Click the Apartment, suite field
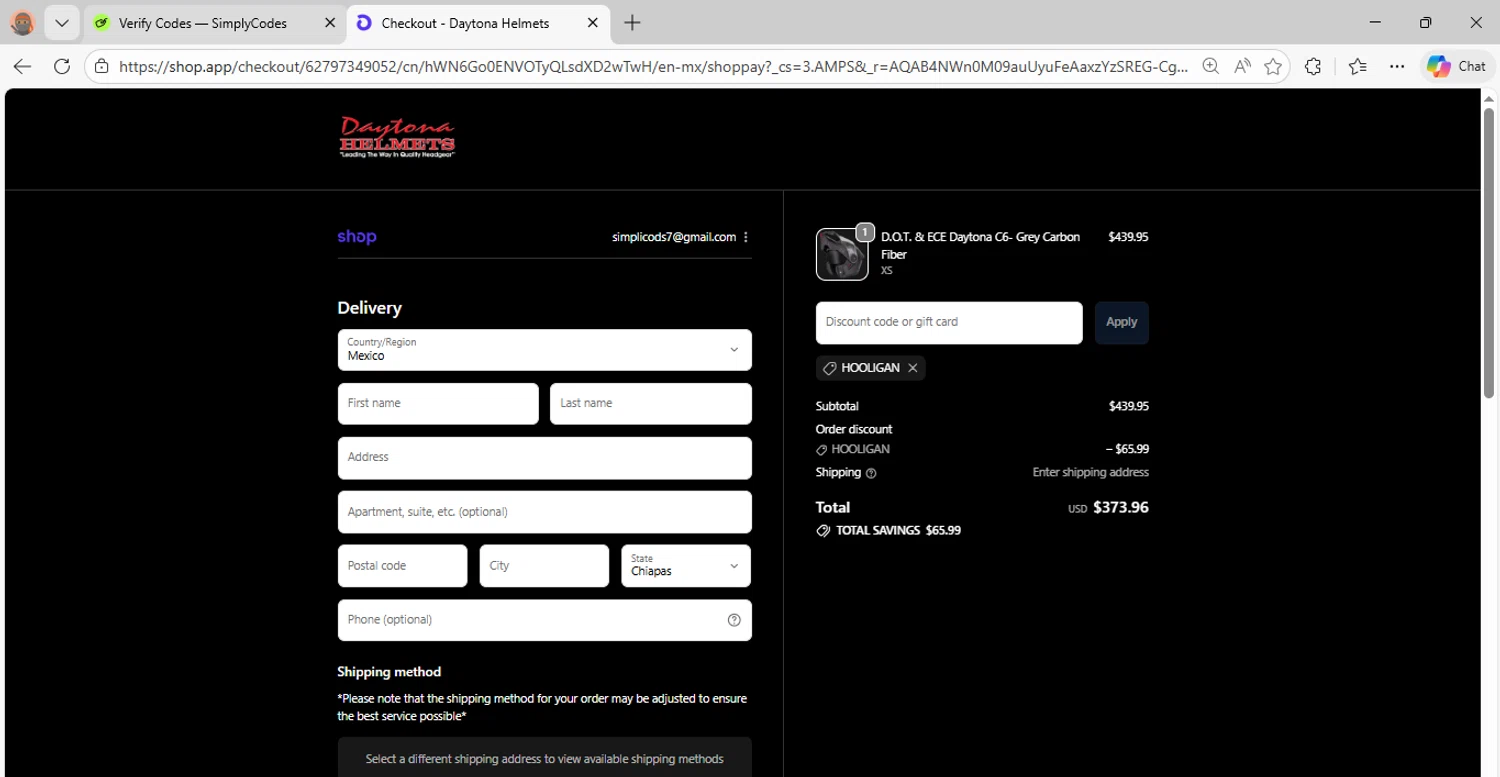Image resolution: width=1500 pixels, height=777 pixels. 544,511
